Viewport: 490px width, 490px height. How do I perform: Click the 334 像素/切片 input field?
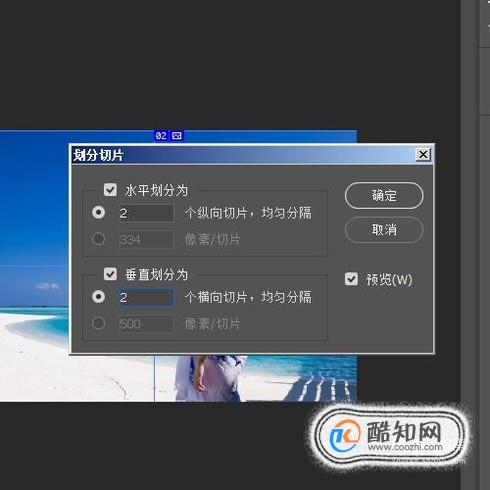coord(146,240)
